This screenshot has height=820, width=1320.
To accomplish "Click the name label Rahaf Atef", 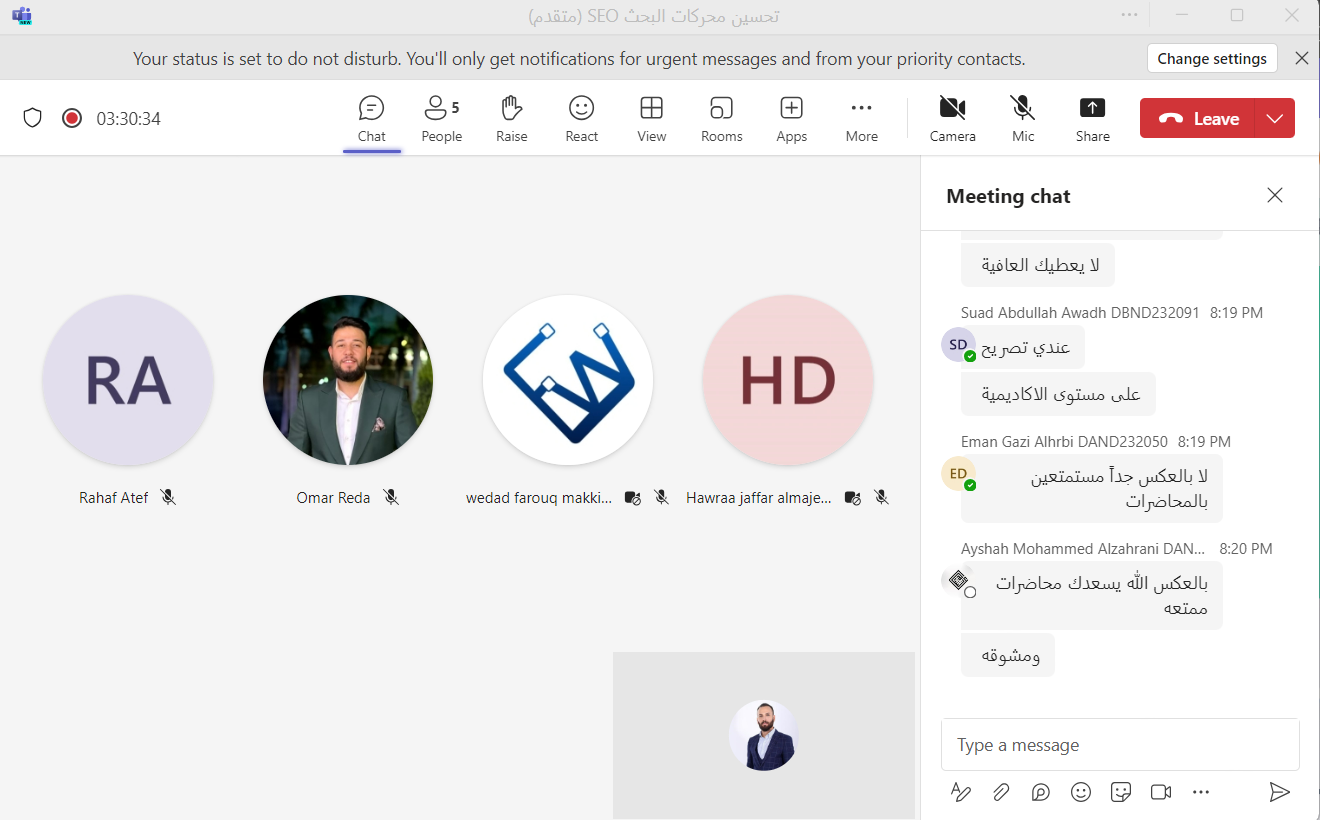I will 114,497.
